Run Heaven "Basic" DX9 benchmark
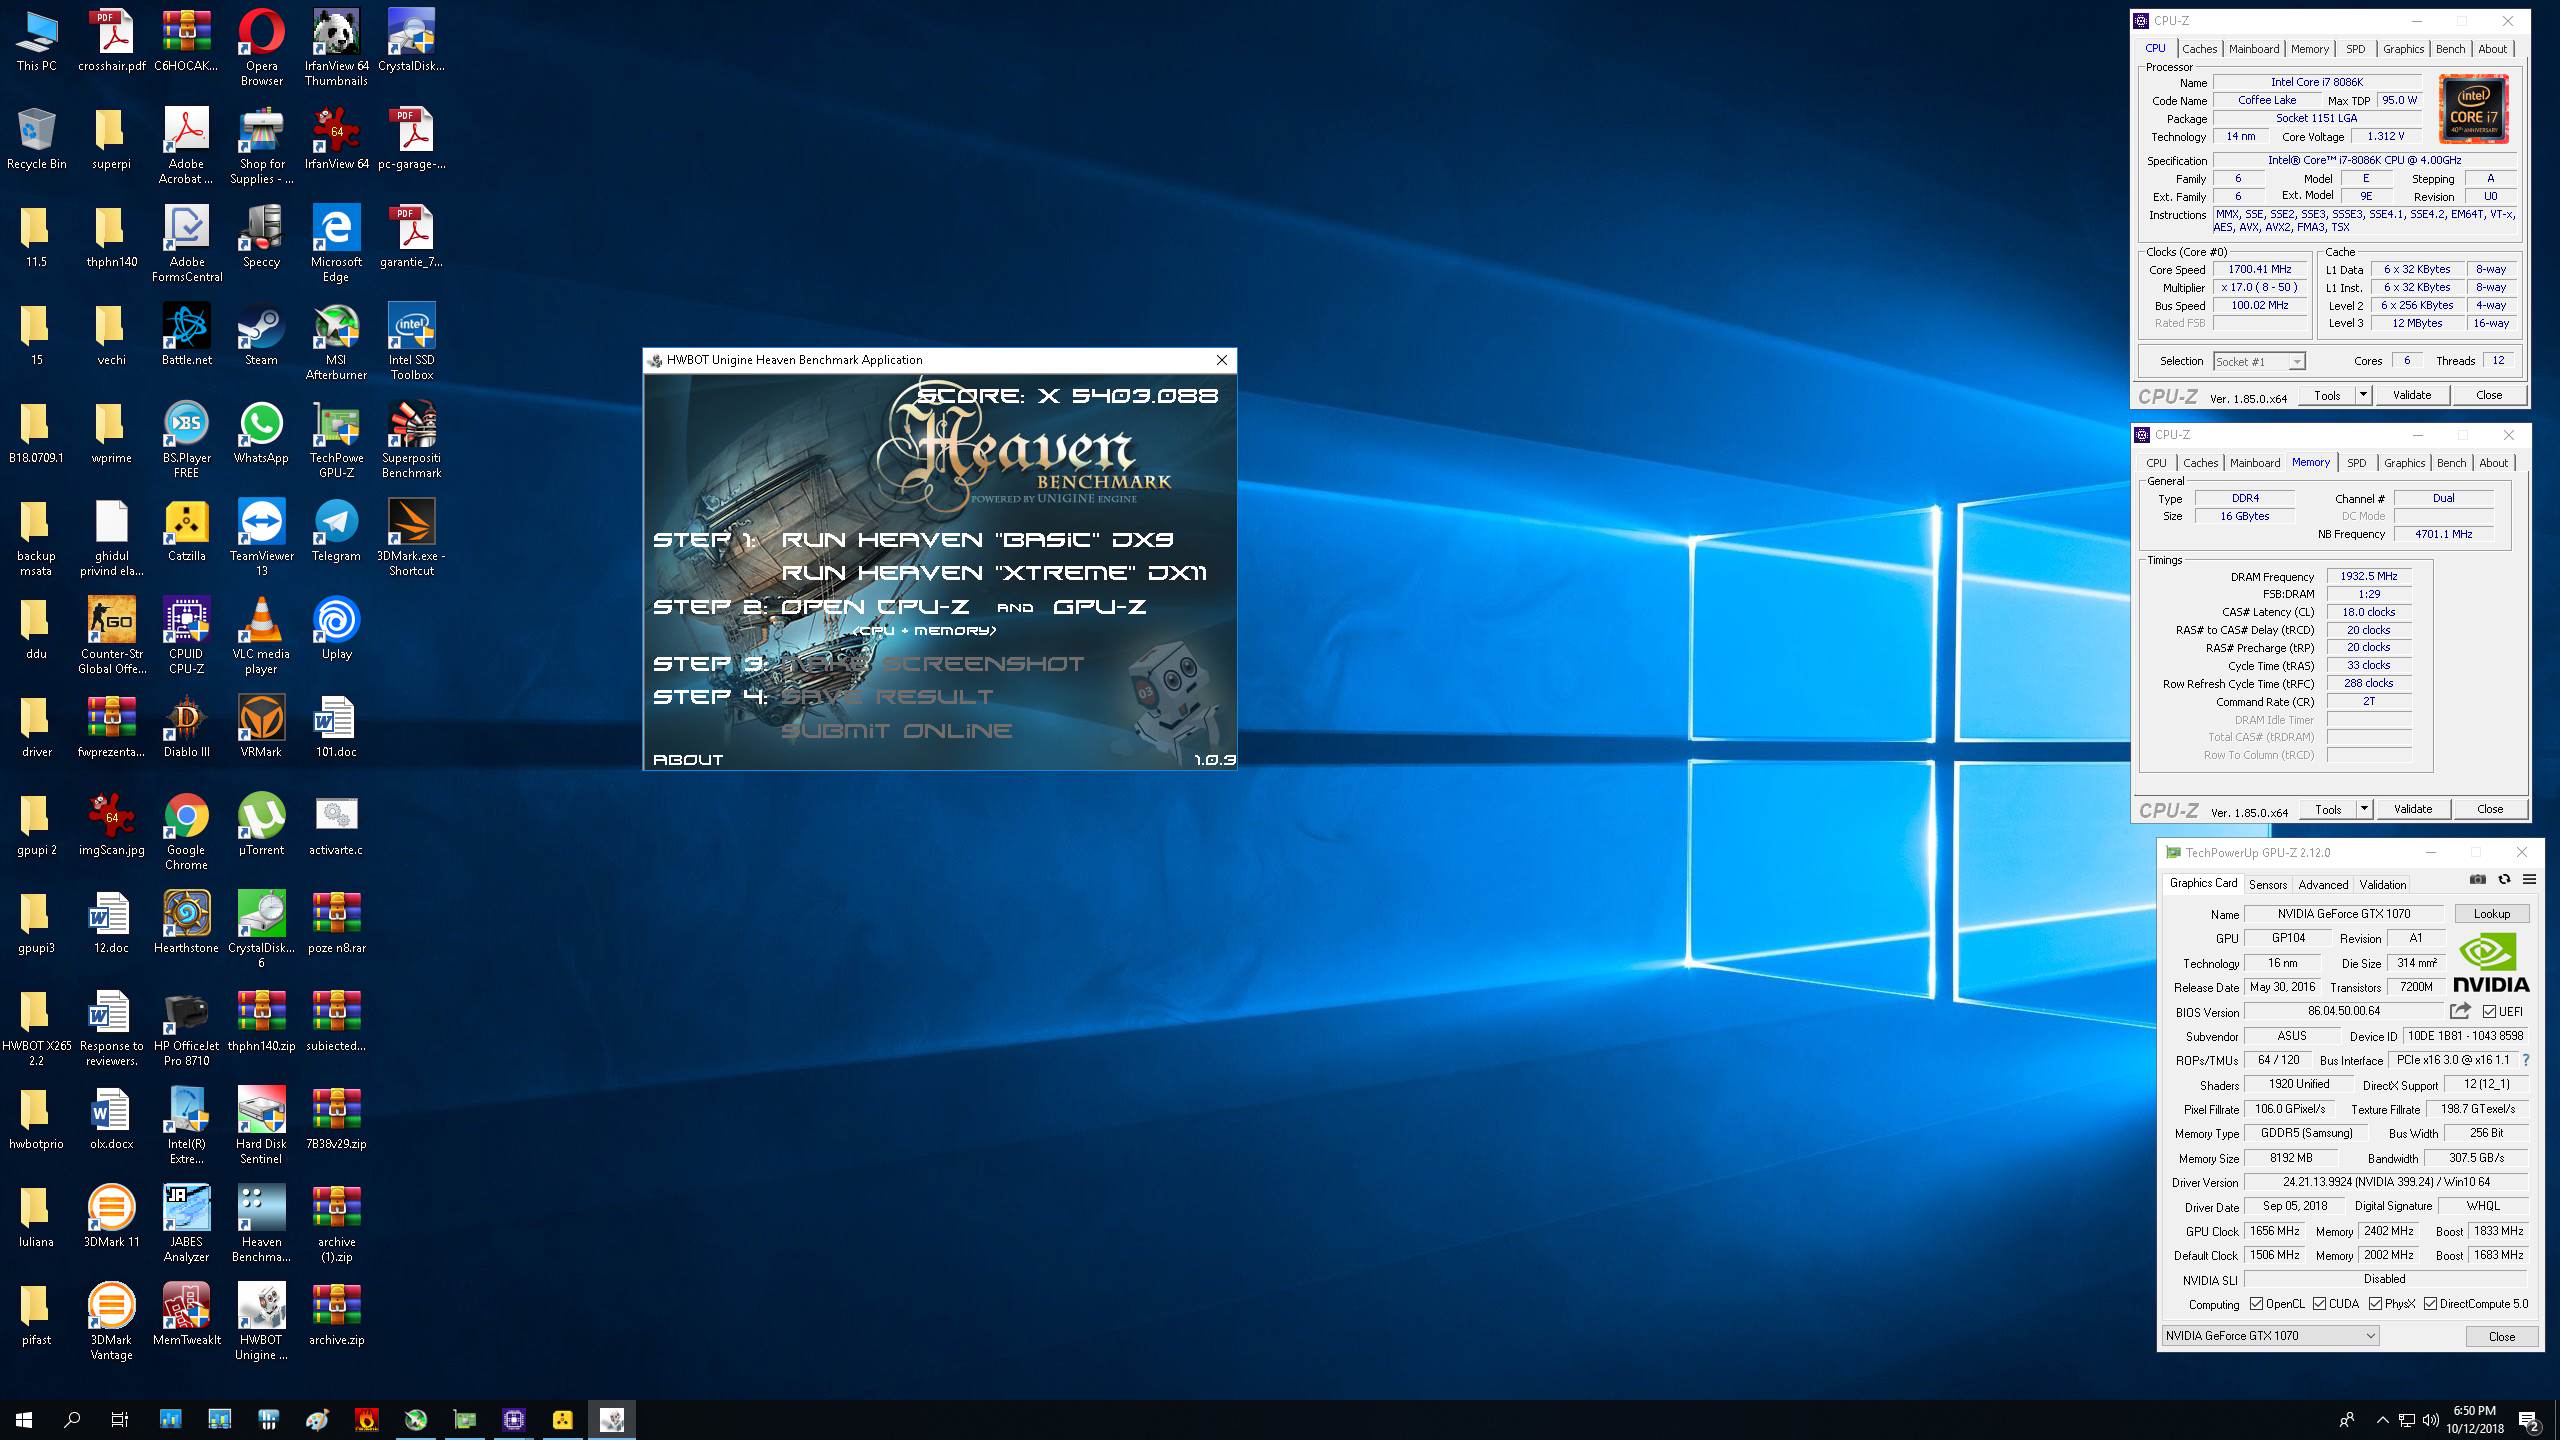The image size is (2560, 1440). [x=977, y=539]
